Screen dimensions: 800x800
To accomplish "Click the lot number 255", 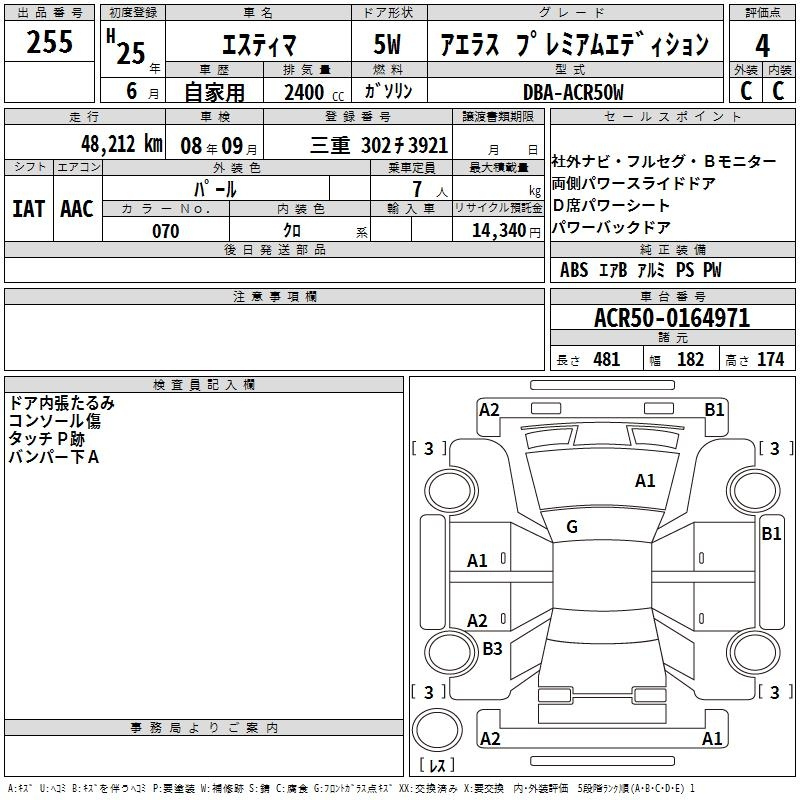I will click(x=49, y=42).
